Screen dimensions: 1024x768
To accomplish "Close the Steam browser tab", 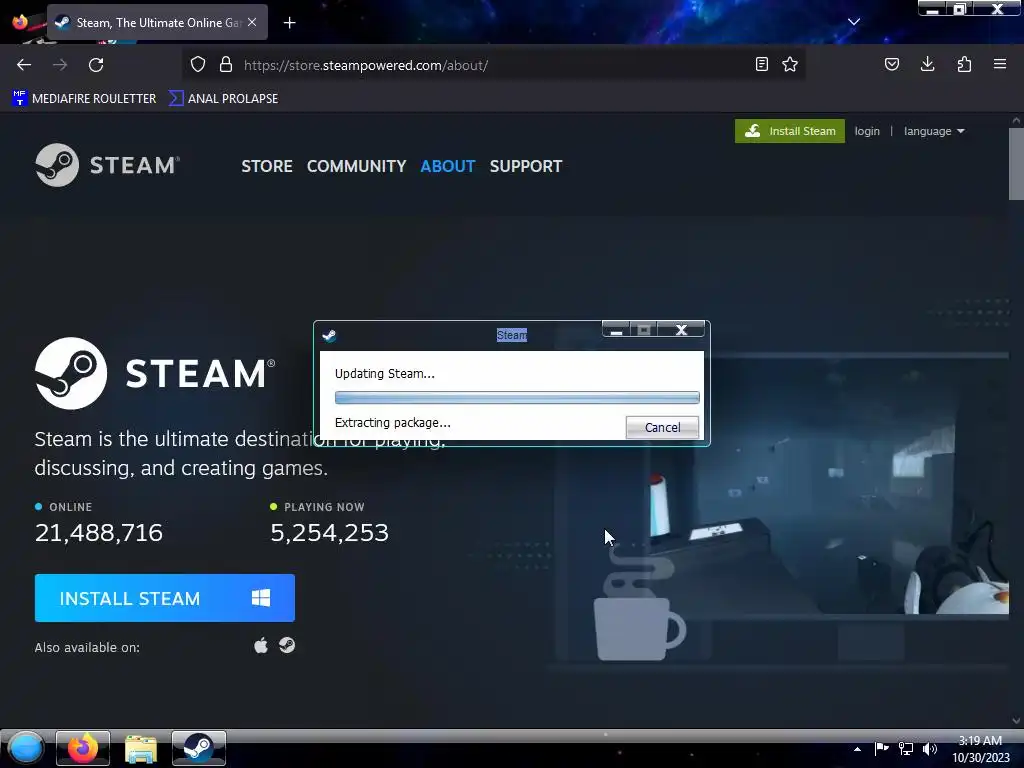I will pyautogui.click(x=252, y=22).
